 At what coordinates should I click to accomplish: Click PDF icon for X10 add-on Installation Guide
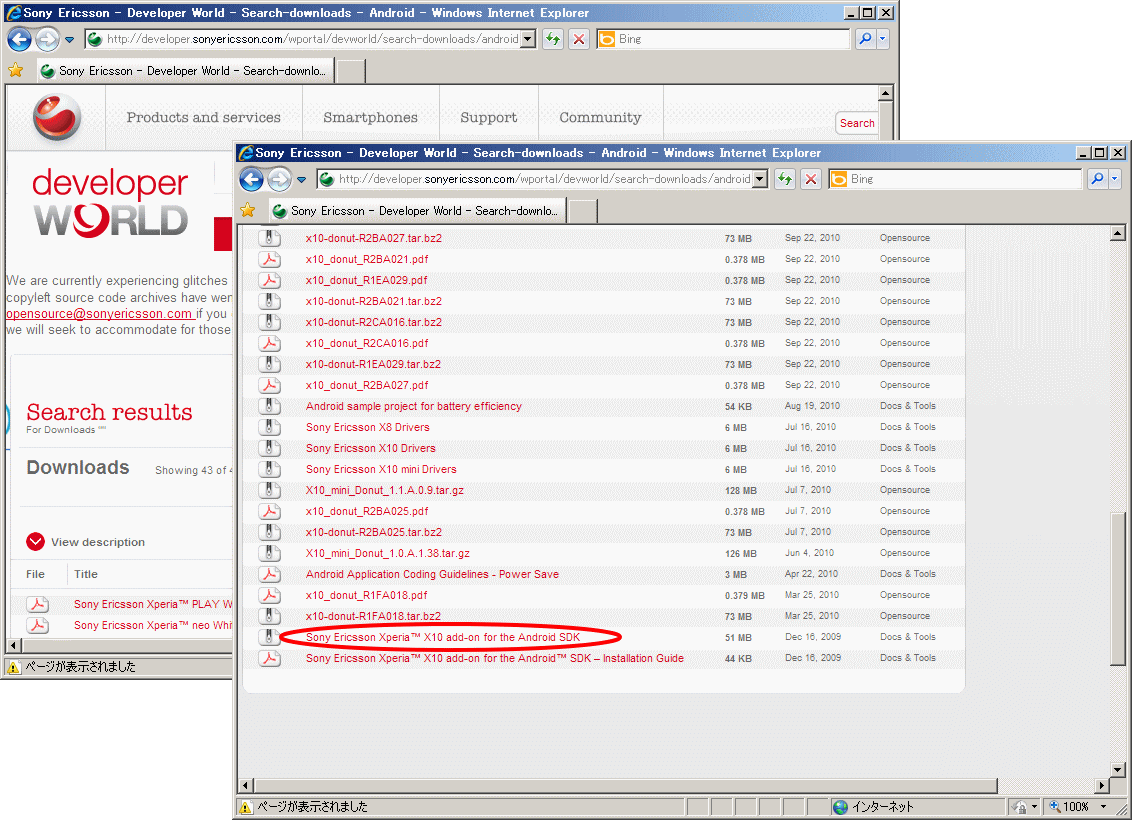(x=269, y=658)
